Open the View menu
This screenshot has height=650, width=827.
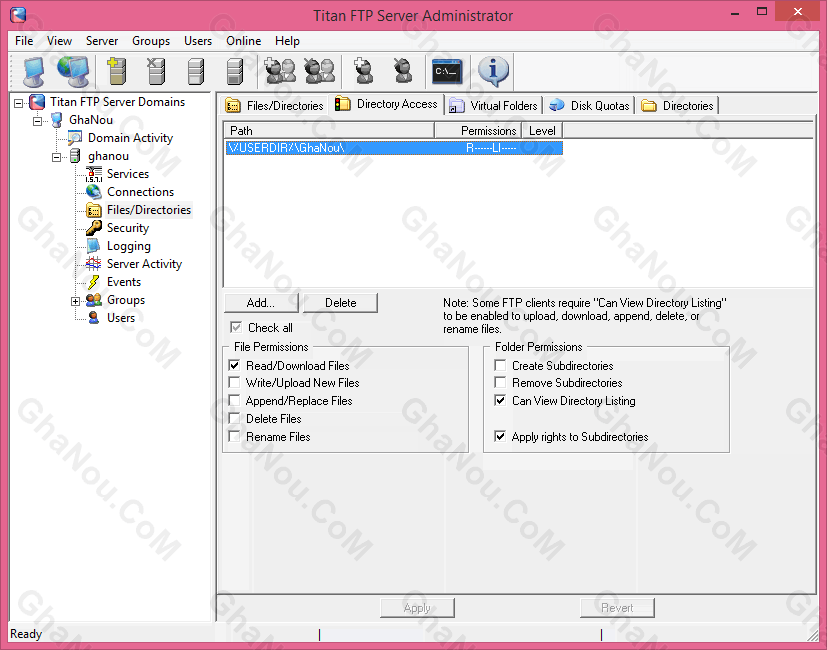tap(59, 41)
